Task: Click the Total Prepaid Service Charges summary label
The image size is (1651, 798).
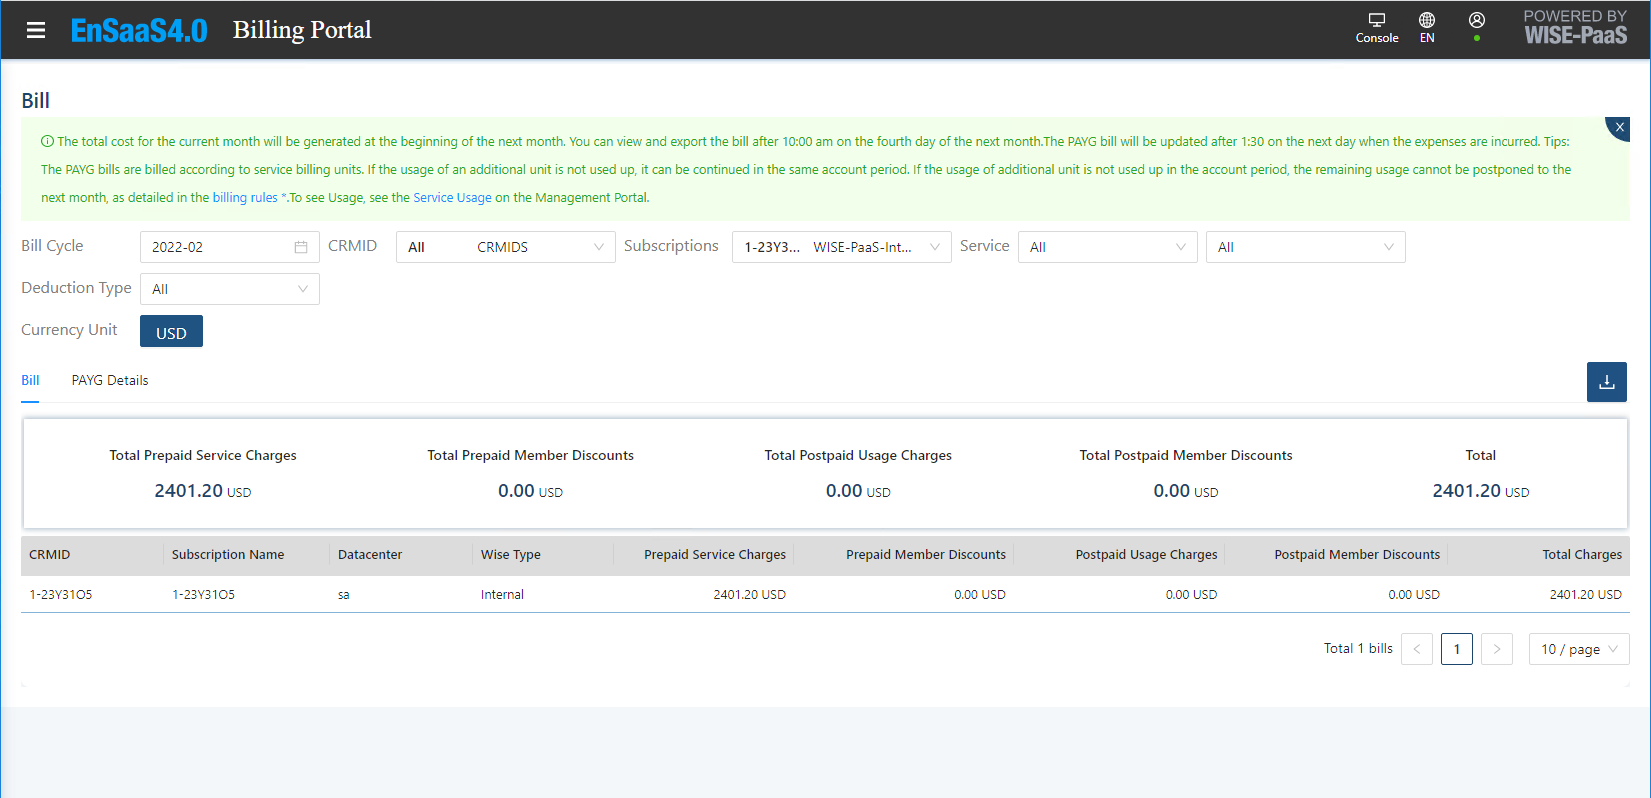Action: [203, 456]
